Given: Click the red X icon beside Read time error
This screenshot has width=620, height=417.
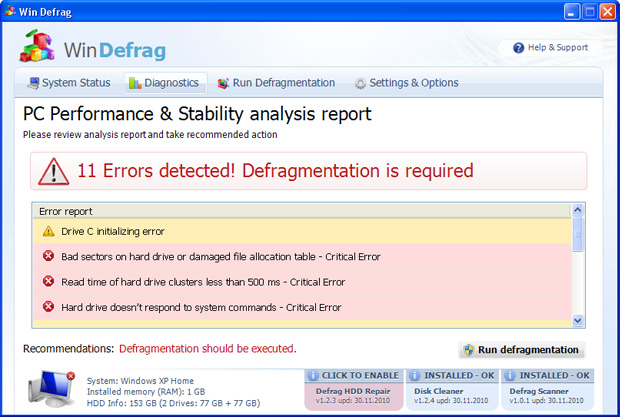Looking at the screenshot, I should pos(49,281).
